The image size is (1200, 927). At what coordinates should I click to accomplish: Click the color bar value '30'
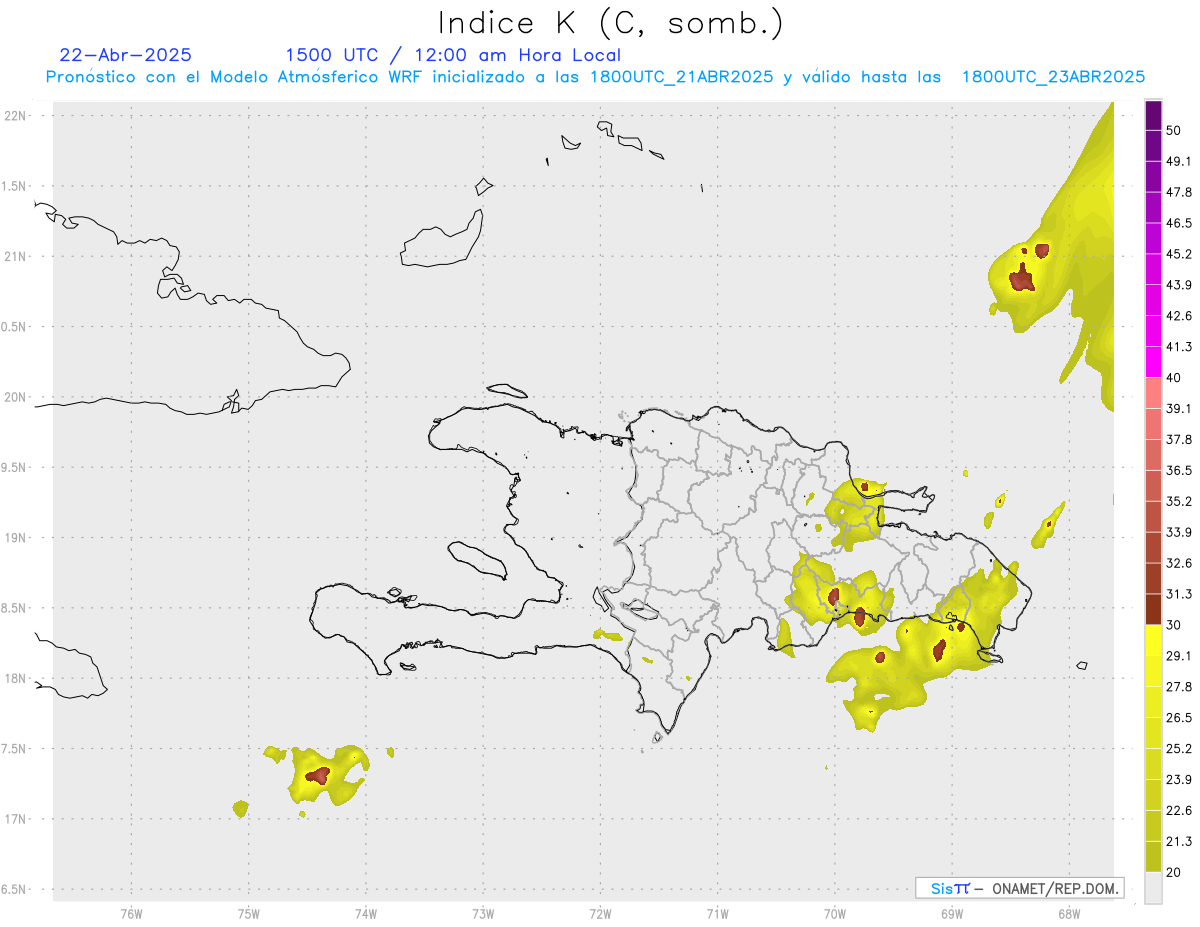point(1174,625)
